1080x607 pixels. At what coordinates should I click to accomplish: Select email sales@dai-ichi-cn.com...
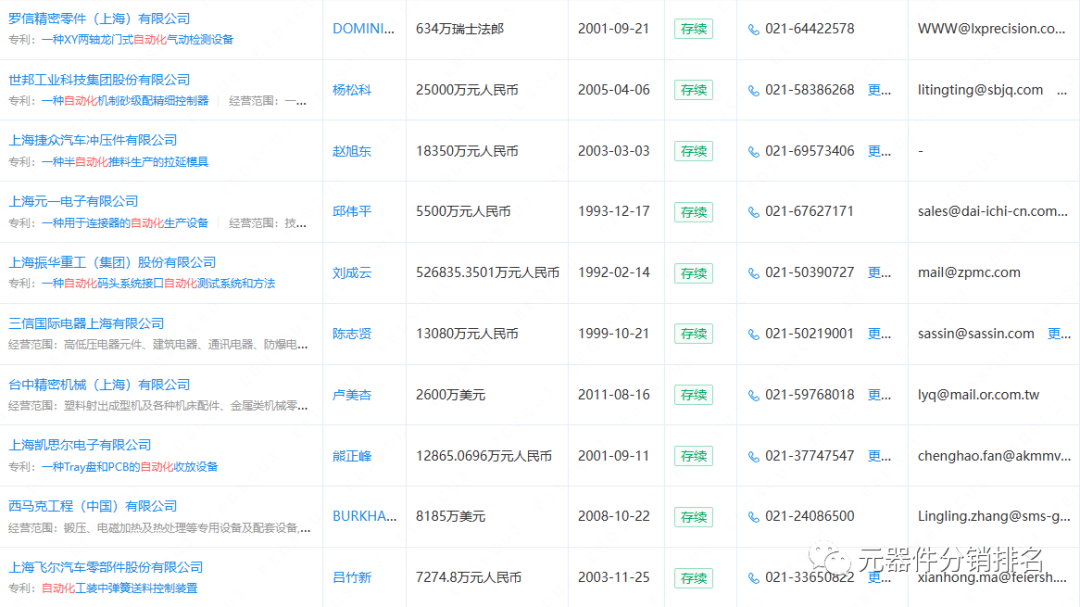[993, 212]
